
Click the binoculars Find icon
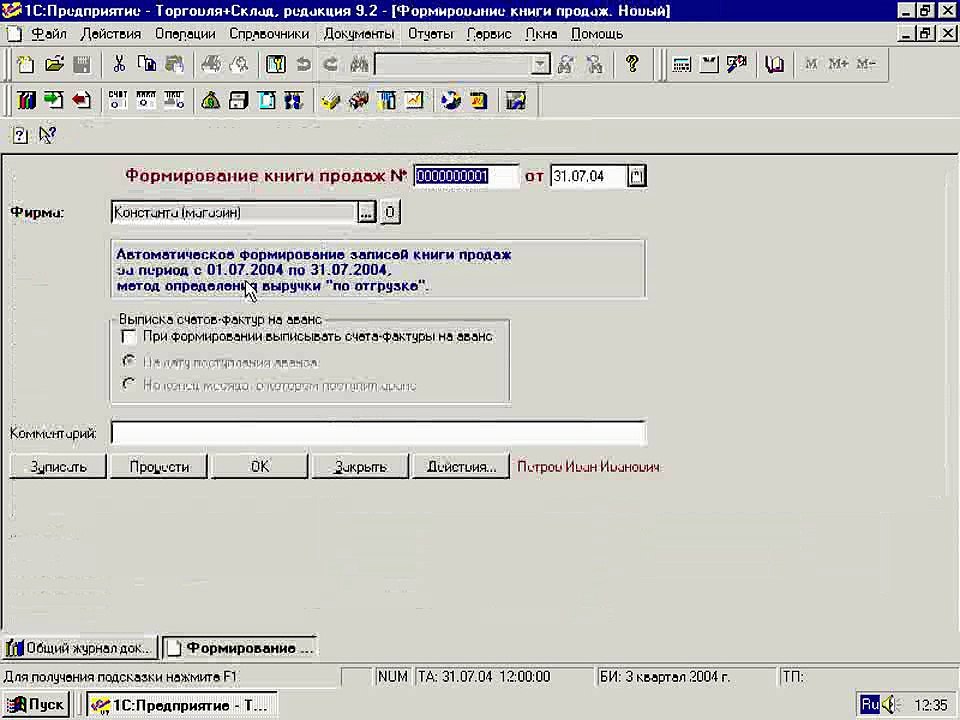point(359,64)
